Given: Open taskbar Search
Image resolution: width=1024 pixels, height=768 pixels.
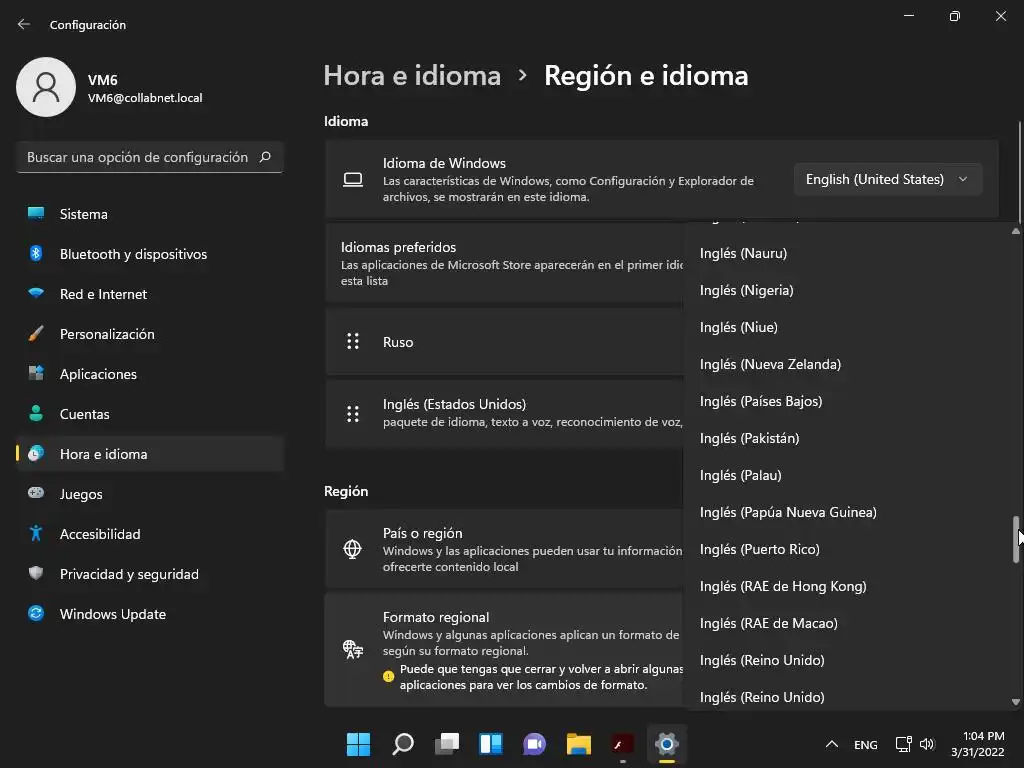Looking at the screenshot, I should point(402,744).
